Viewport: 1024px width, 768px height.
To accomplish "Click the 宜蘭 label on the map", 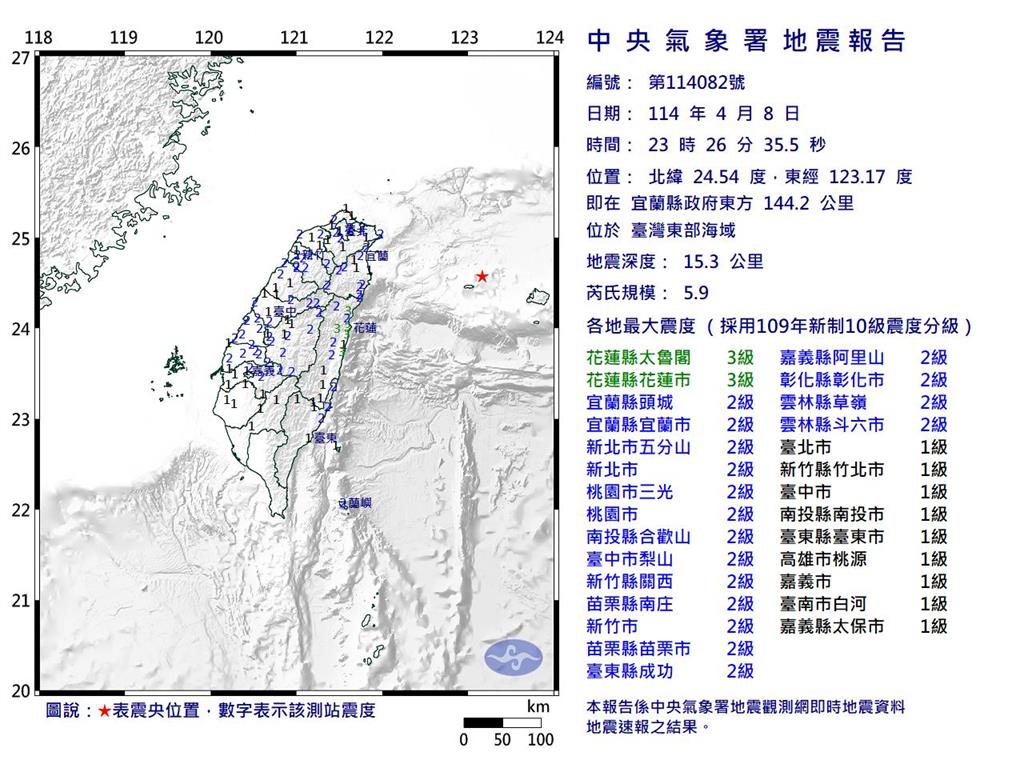I will click(377, 255).
